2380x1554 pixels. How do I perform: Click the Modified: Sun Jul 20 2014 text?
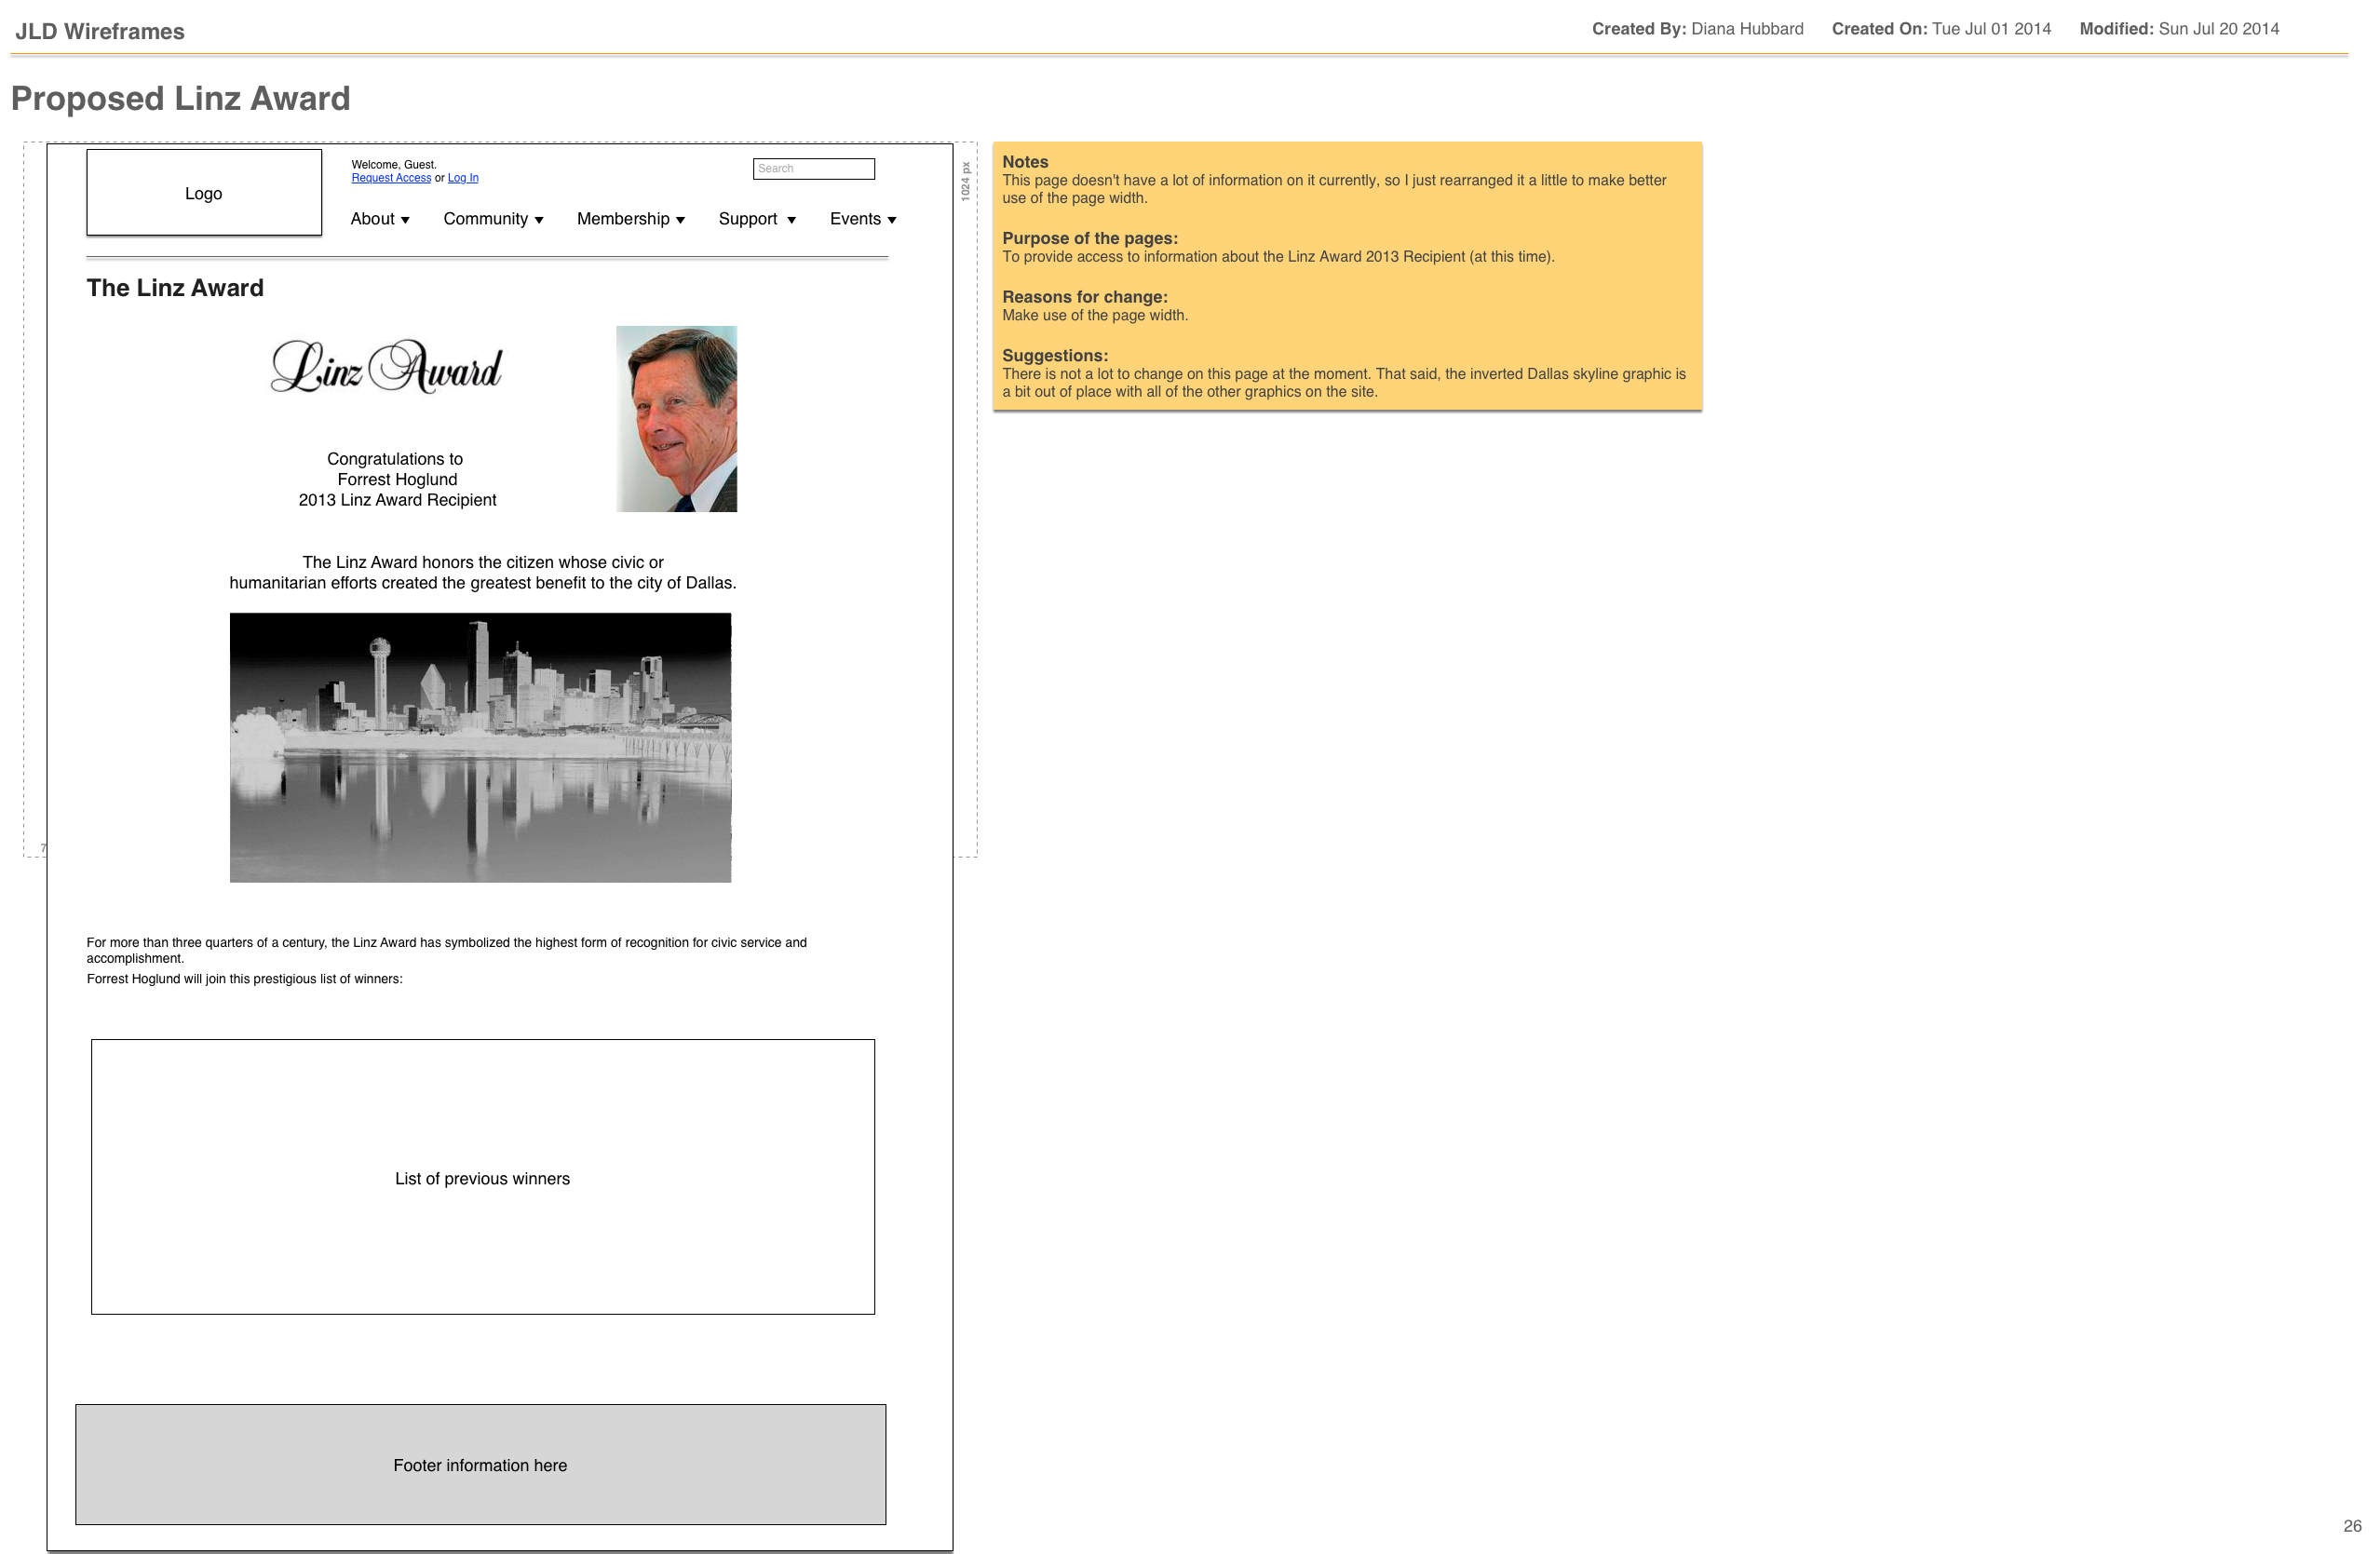coord(2179,29)
